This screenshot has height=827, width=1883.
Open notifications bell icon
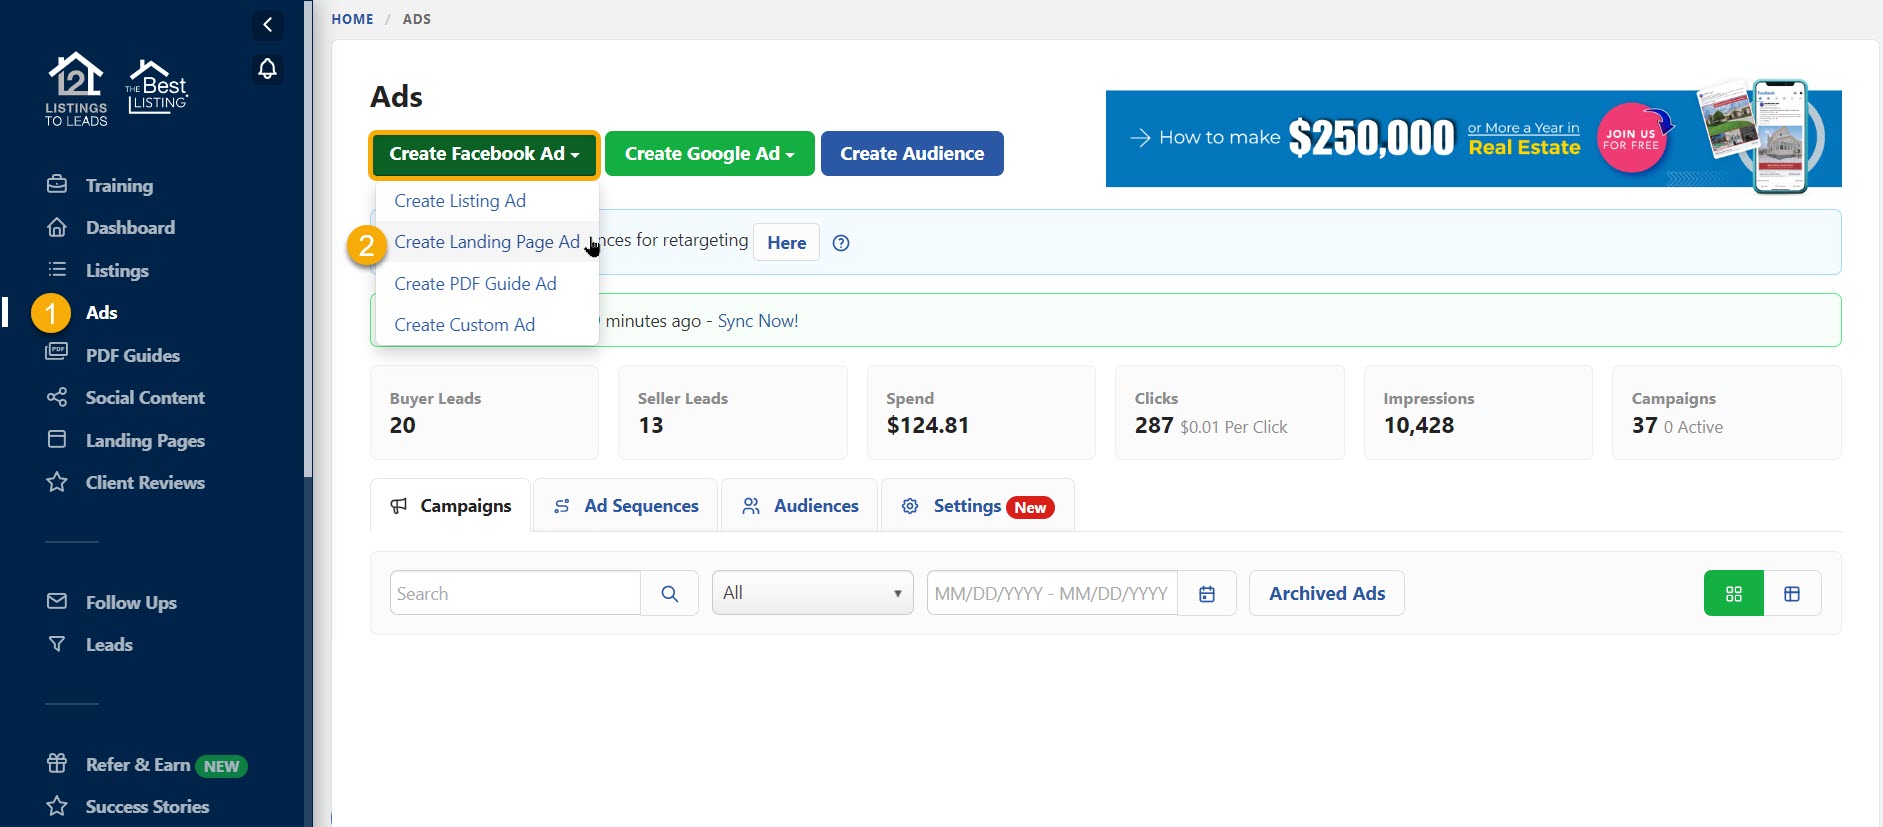pos(267,69)
